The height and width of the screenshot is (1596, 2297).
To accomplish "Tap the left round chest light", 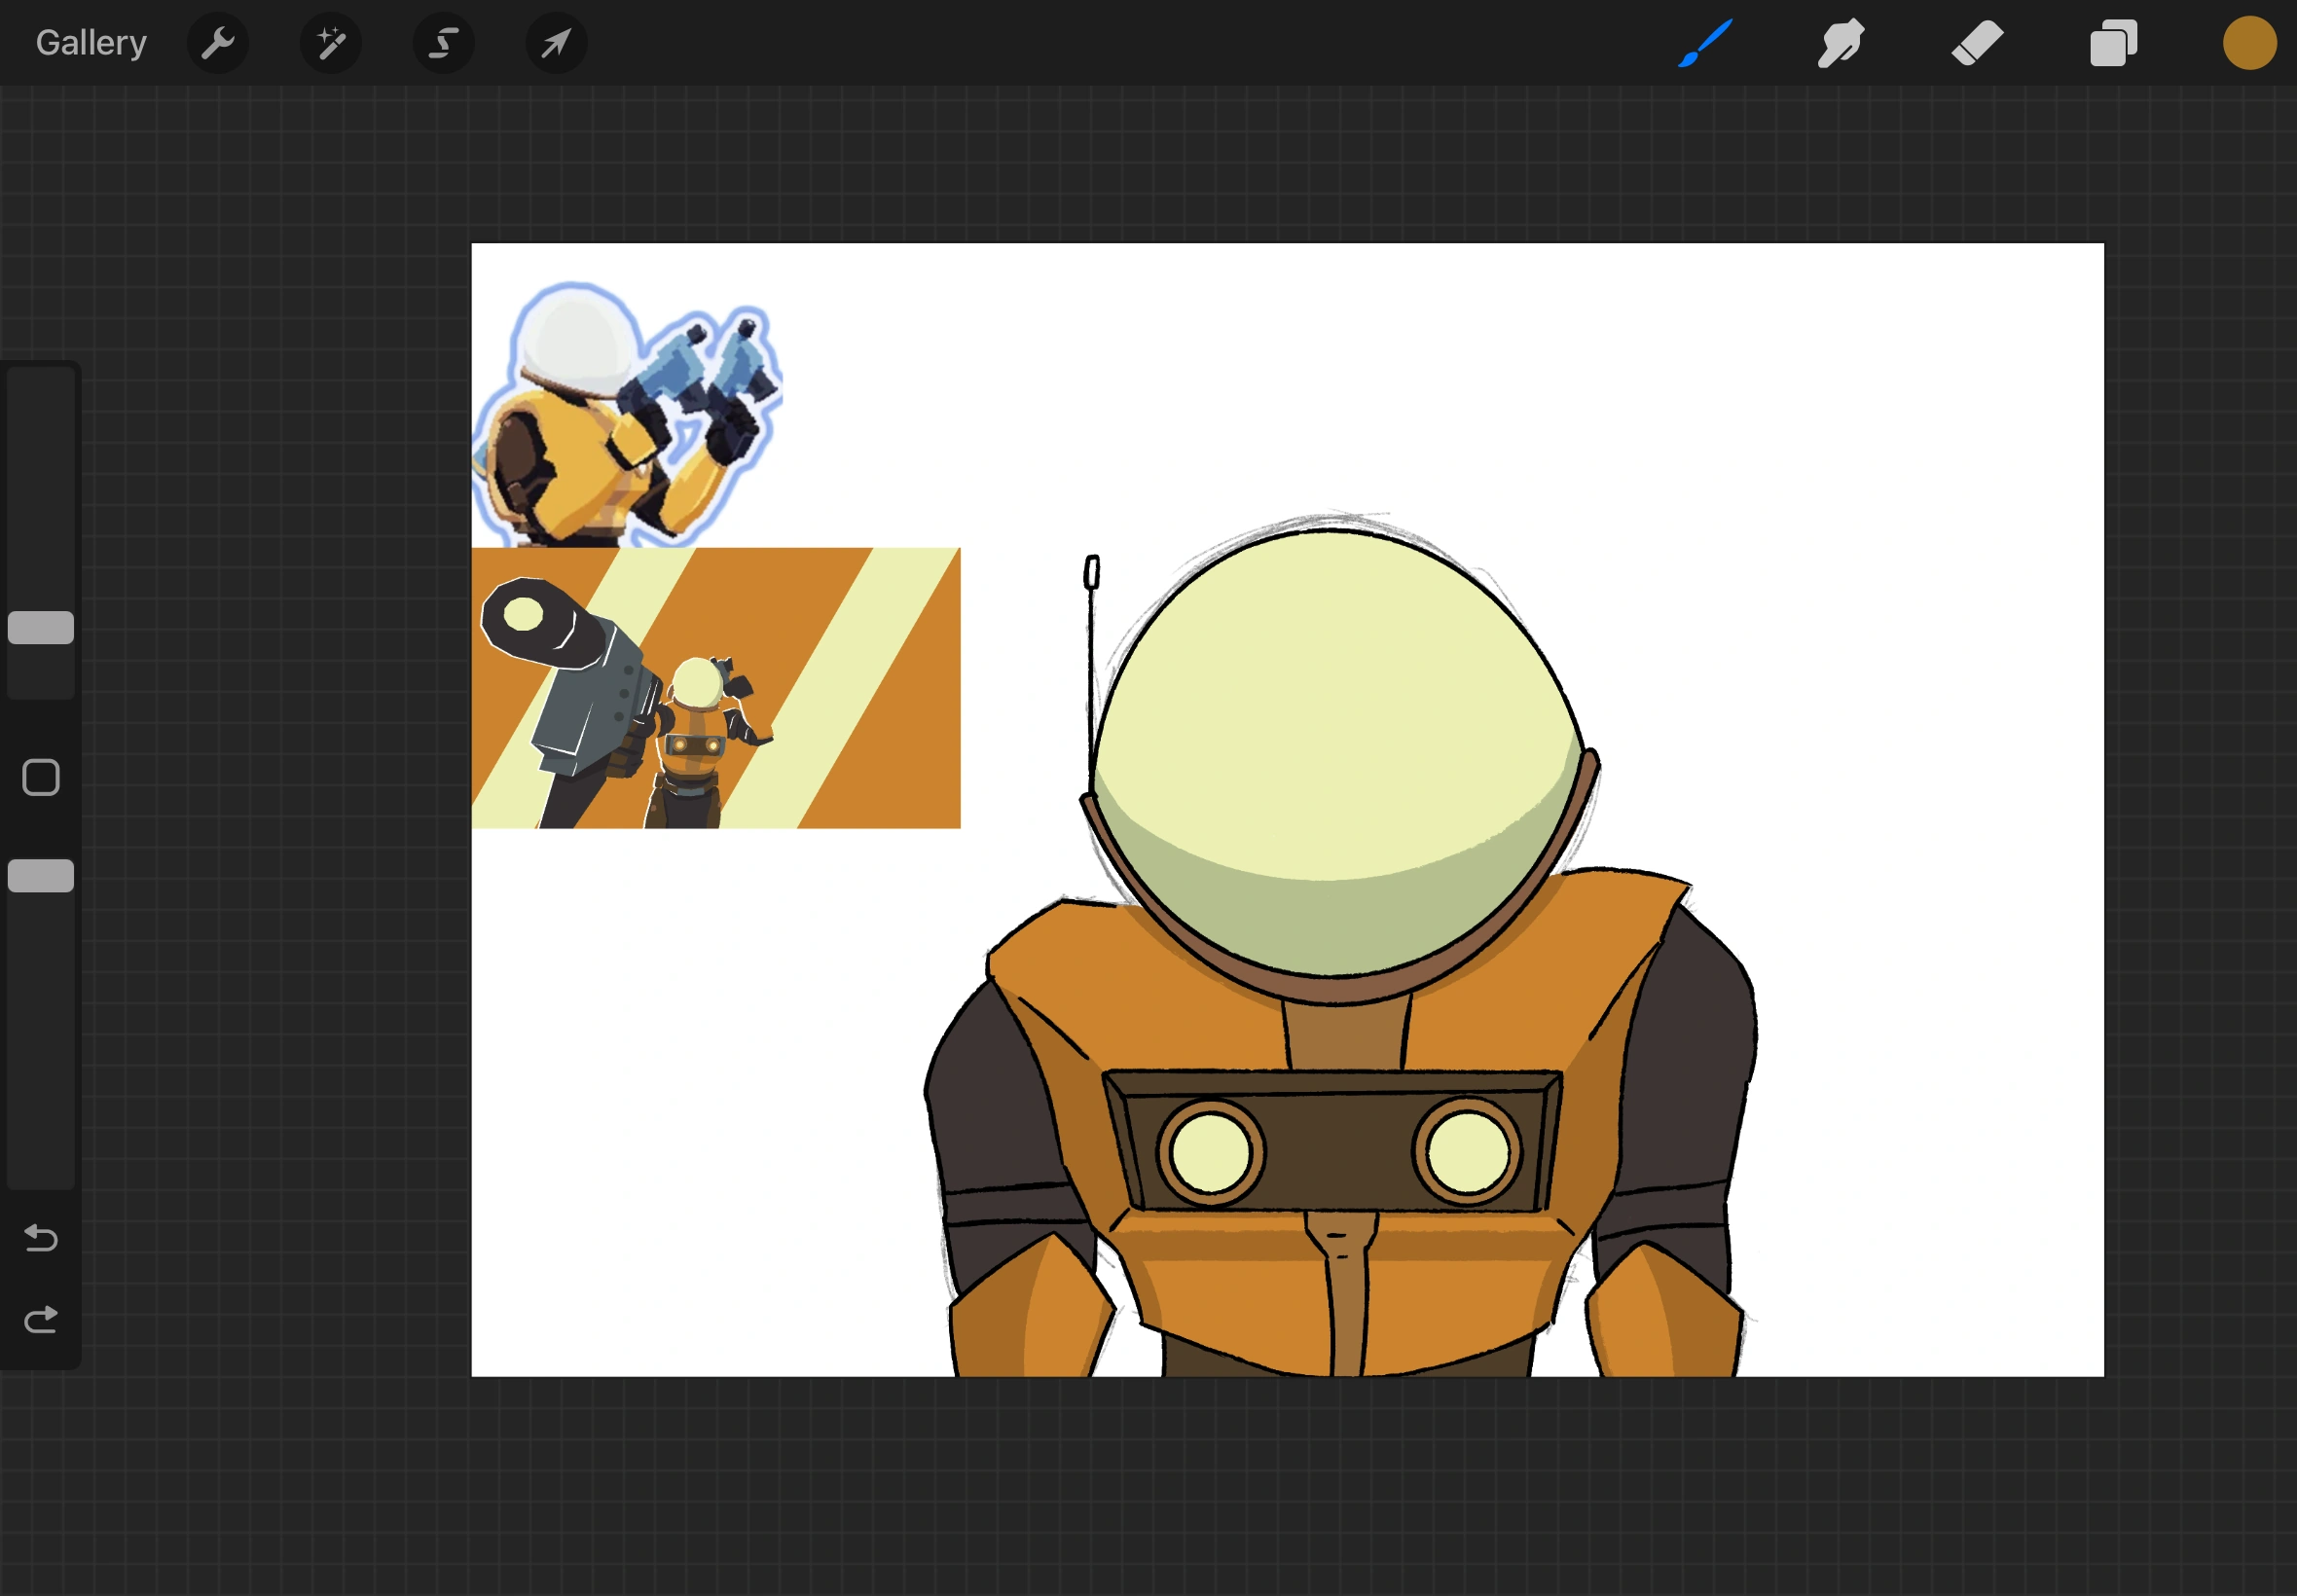I will pos(1210,1153).
